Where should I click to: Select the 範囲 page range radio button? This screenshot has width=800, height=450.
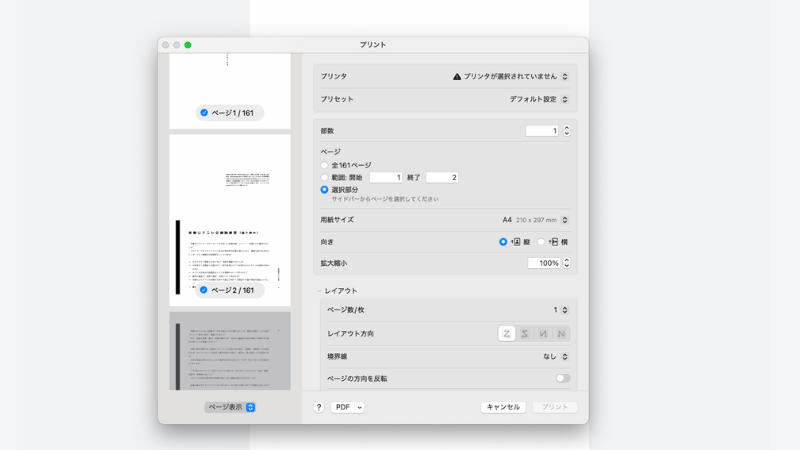(x=324, y=177)
